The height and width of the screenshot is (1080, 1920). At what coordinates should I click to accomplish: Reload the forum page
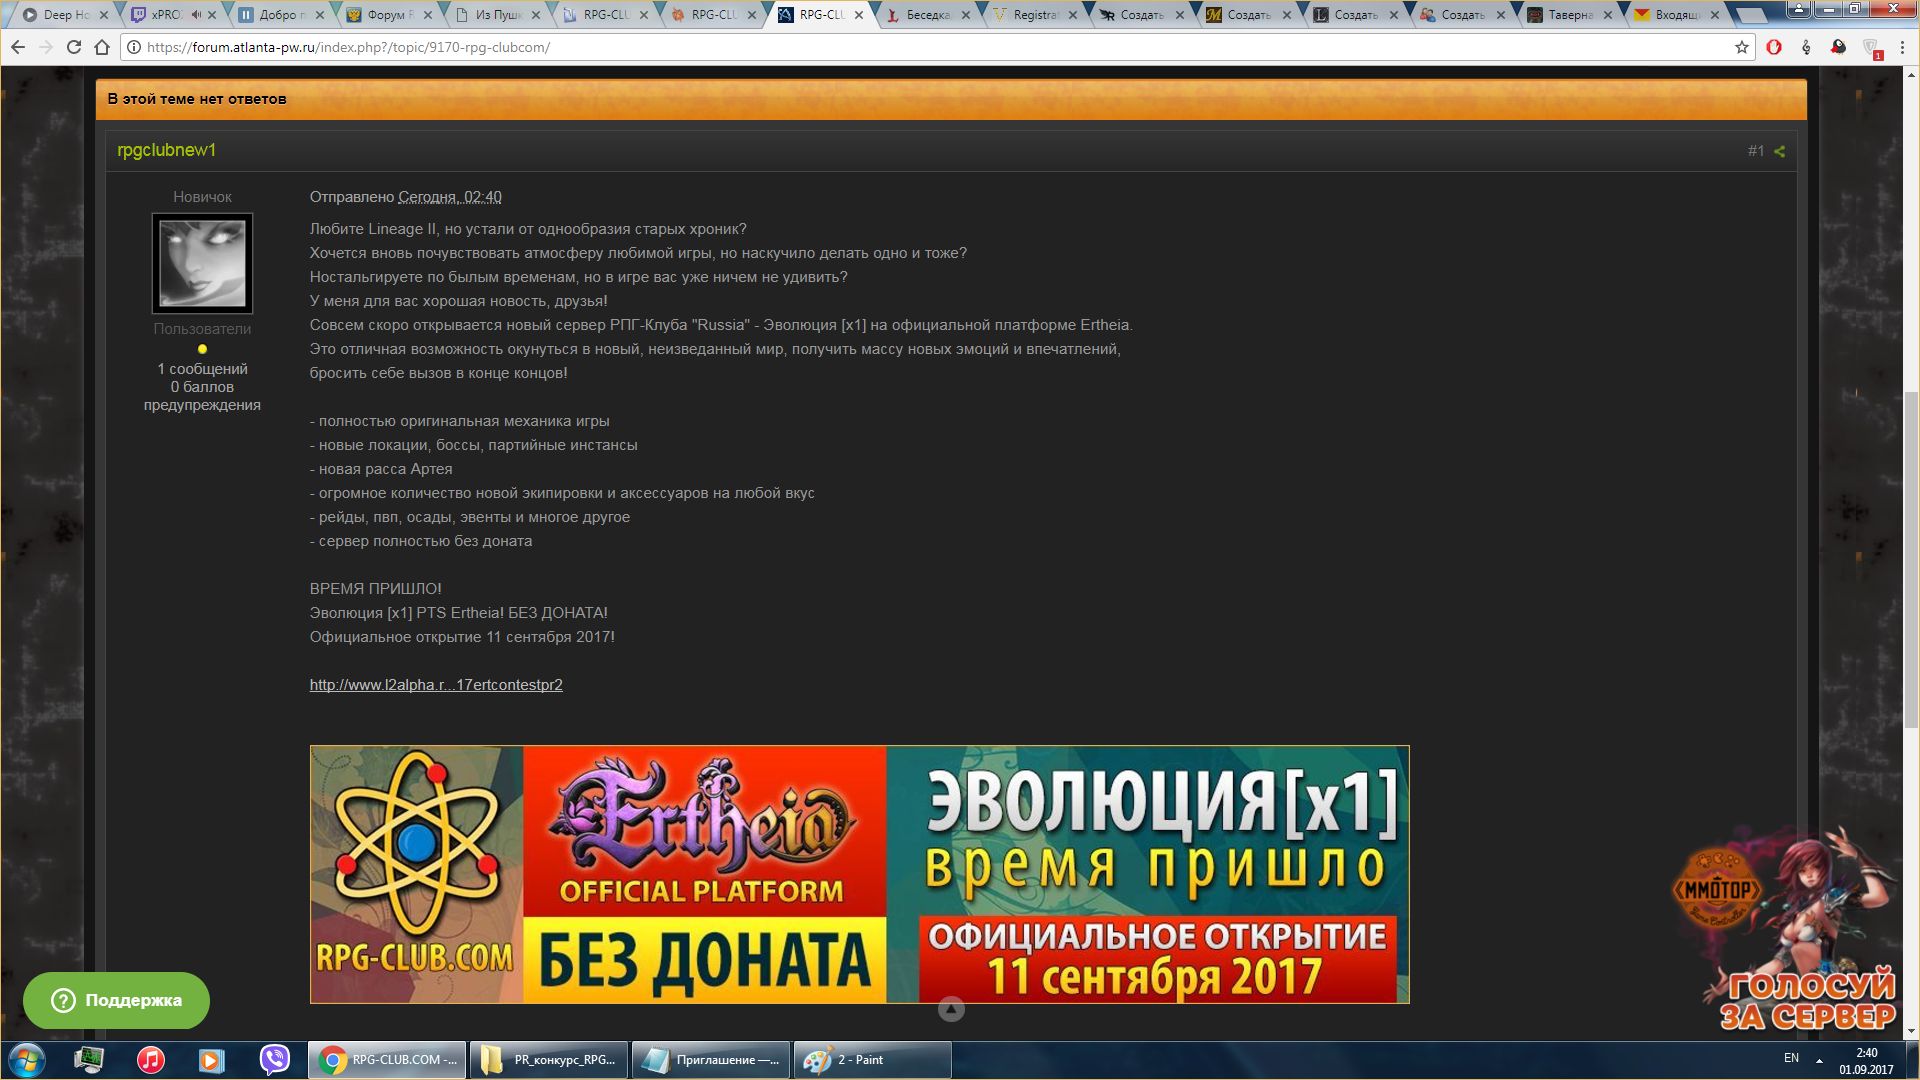(x=73, y=47)
